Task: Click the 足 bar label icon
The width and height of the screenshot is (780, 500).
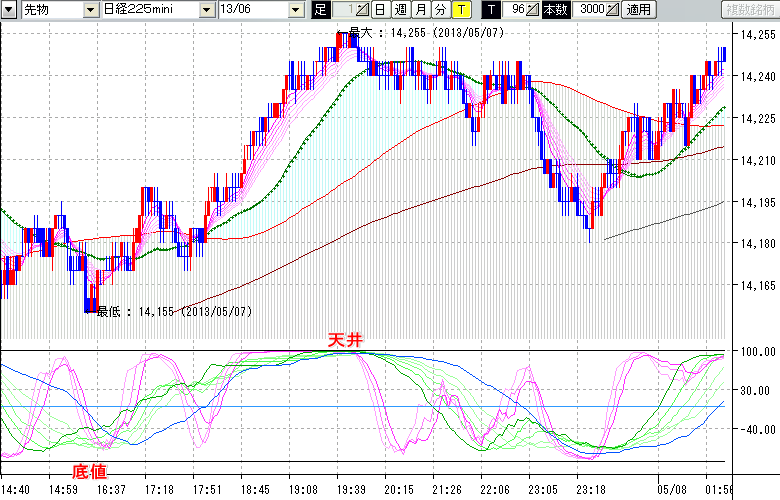Action: point(320,10)
